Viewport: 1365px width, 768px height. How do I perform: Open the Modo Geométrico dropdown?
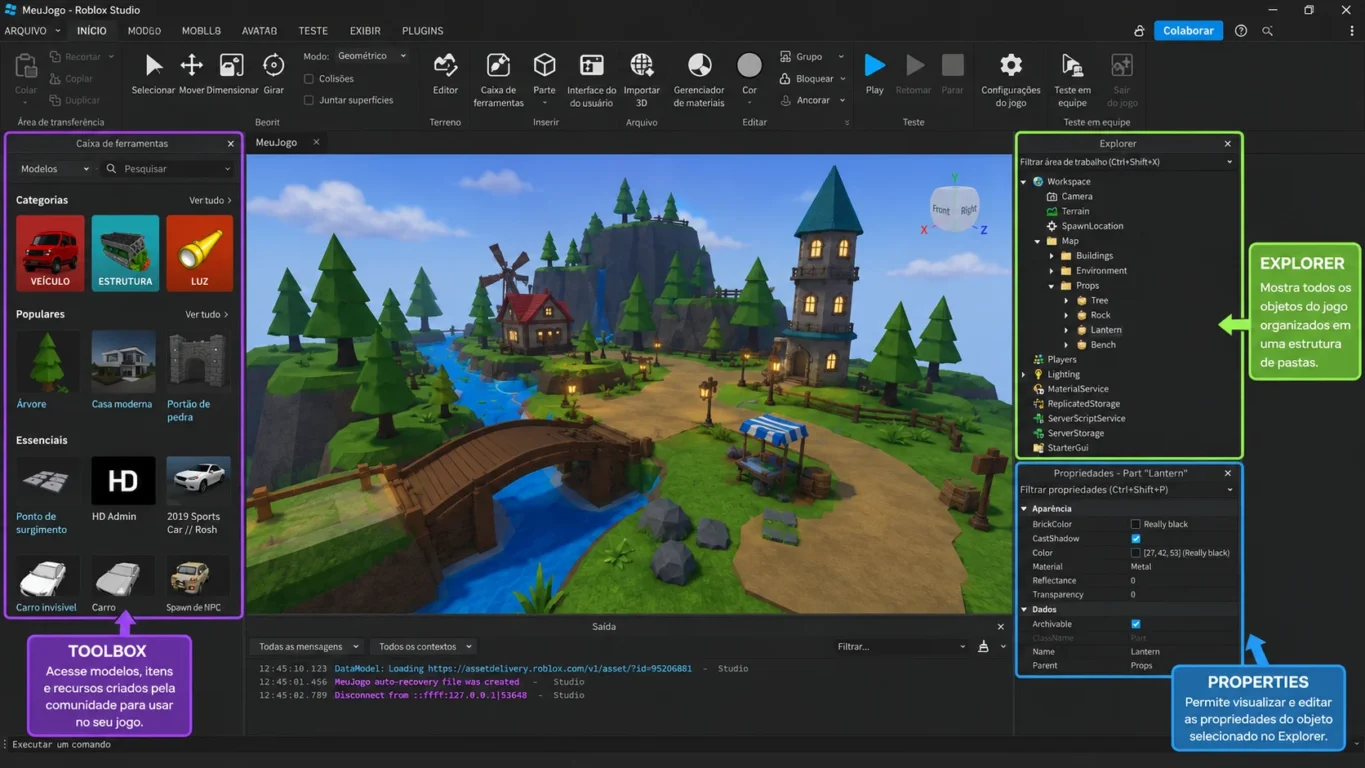[x=371, y=57]
